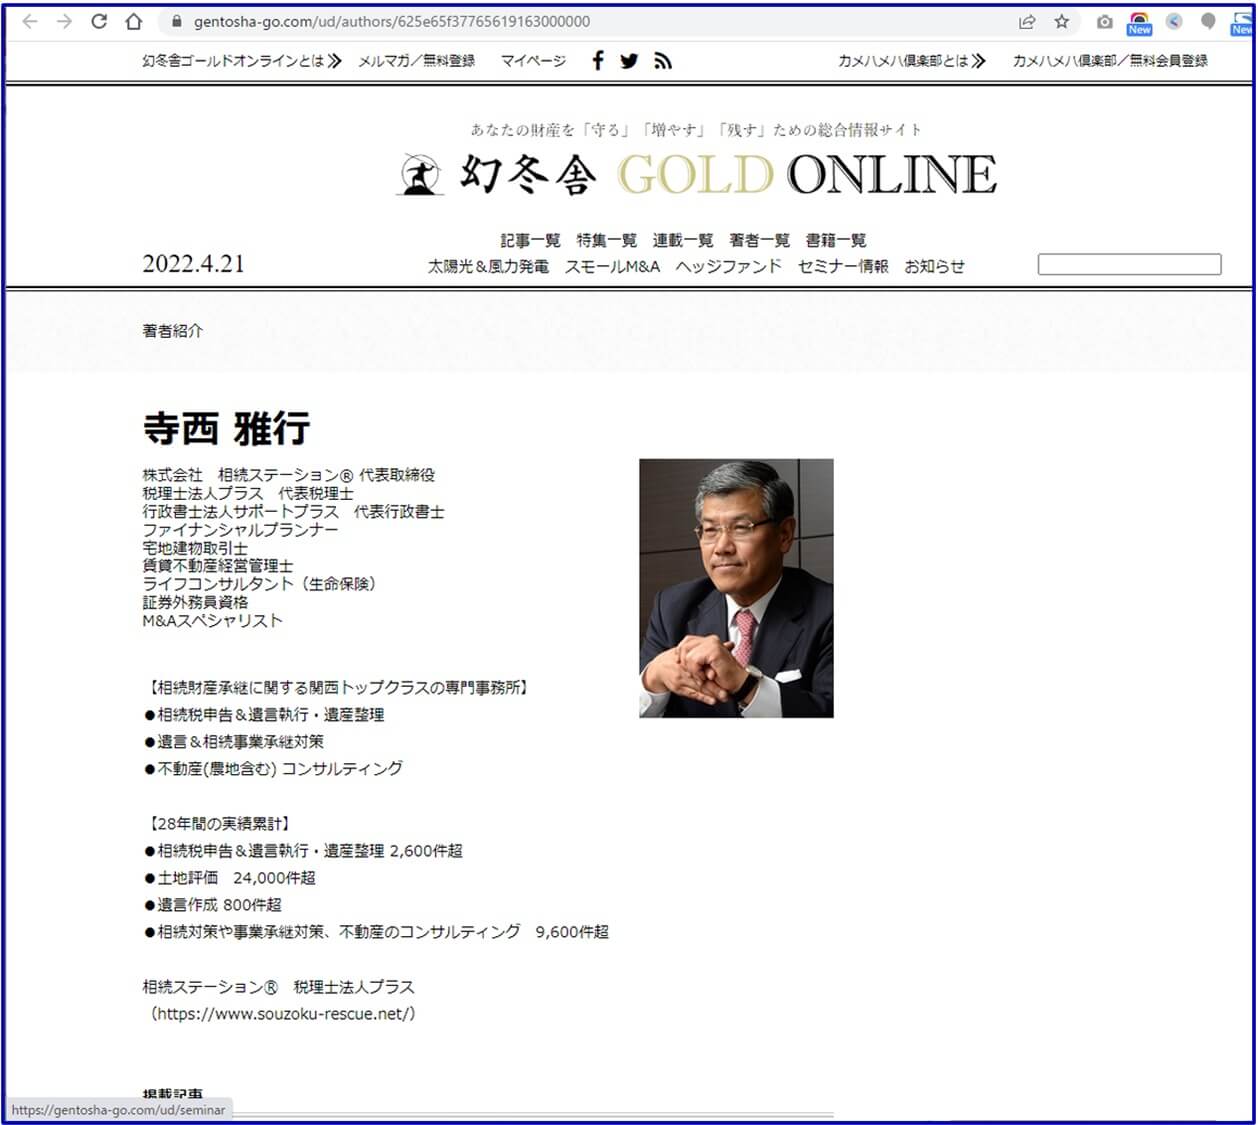The width and height of the screenshot is (1258, 1125).
Task: Select ヘッジファンド menu item
Action: click(728, 266)
